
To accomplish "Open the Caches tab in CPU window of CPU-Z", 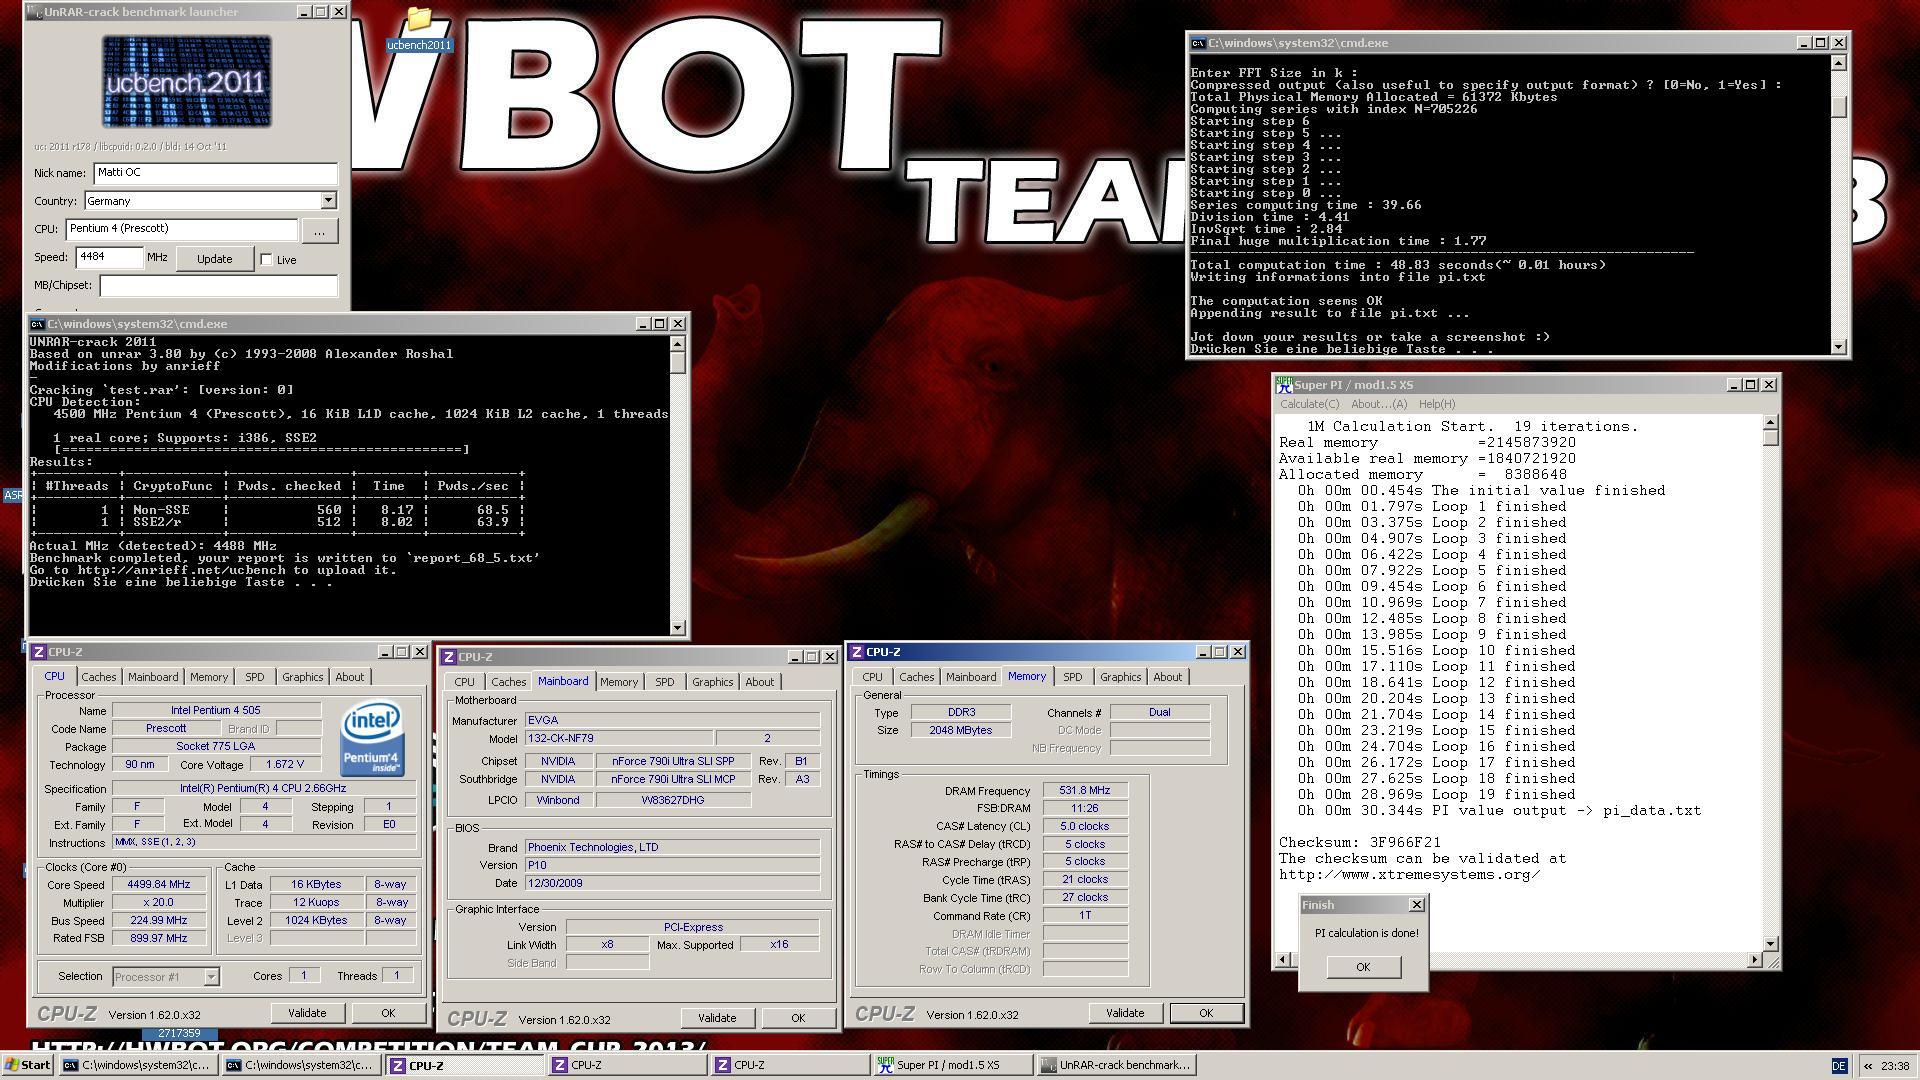I will (98, 677).
